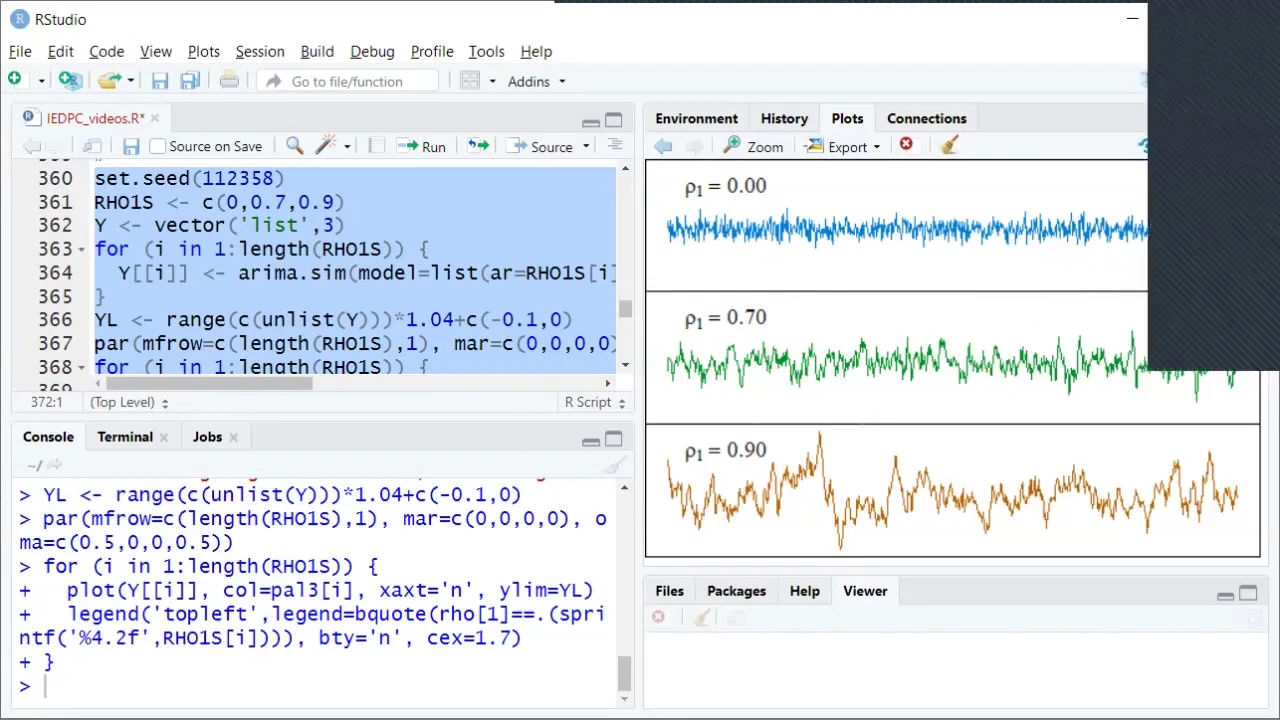Open the Tools menu
The height and width of the screenshot is (720, 1280).
click(x=486, y=51)
